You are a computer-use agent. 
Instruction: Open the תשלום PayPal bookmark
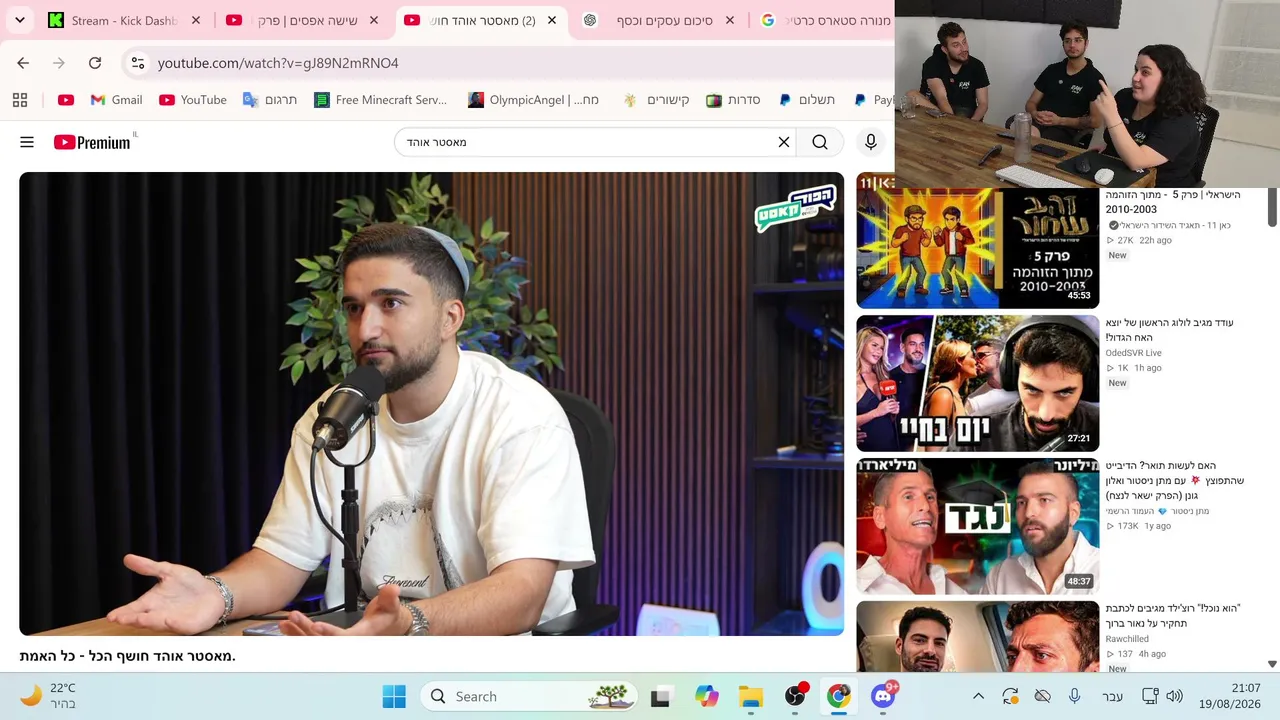click(x=806, y=100)
